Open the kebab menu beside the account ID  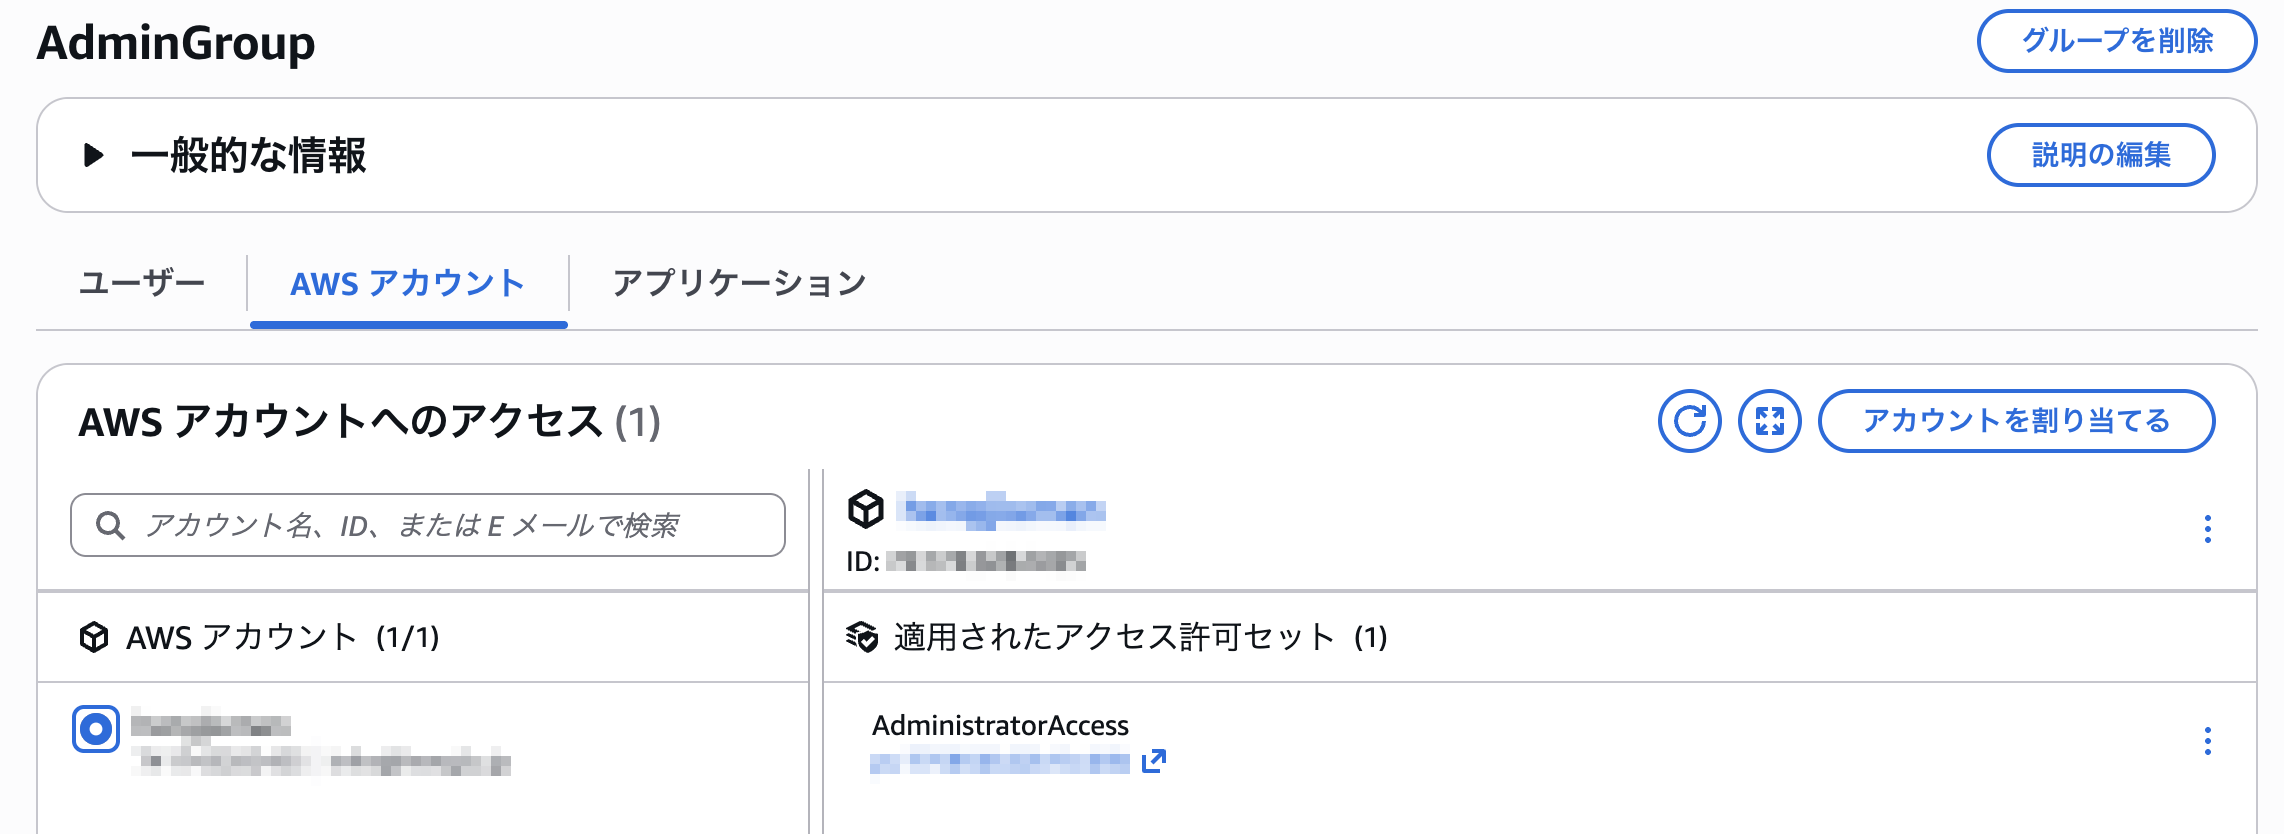(2206, 530)
